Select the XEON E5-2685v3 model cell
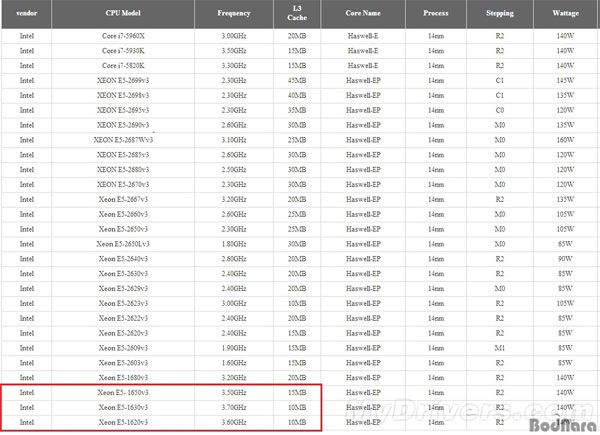Image resolution: width=600 pixels, height=435 pixels. pos(123,155)
